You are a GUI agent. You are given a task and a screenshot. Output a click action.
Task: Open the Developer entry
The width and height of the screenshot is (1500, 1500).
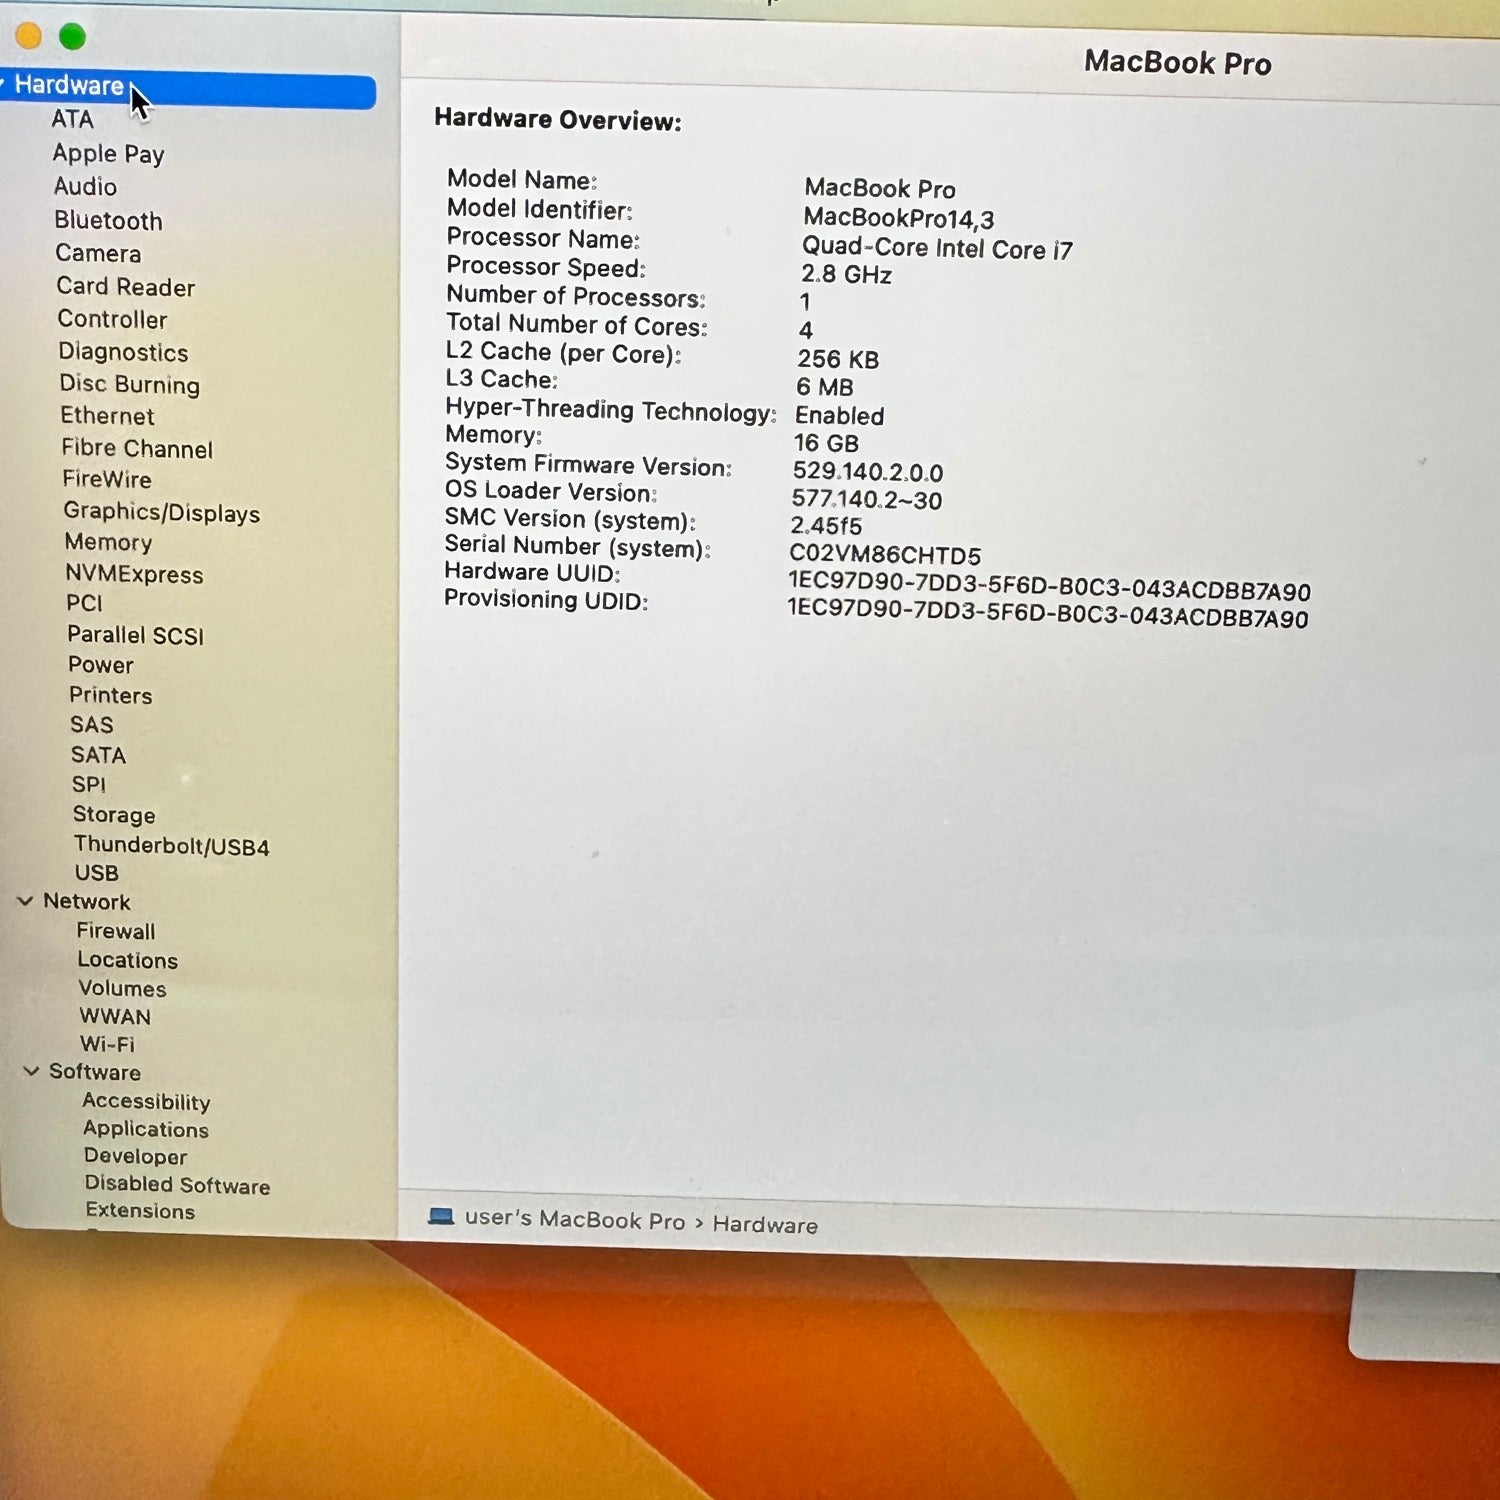[x=135, y=1156]
